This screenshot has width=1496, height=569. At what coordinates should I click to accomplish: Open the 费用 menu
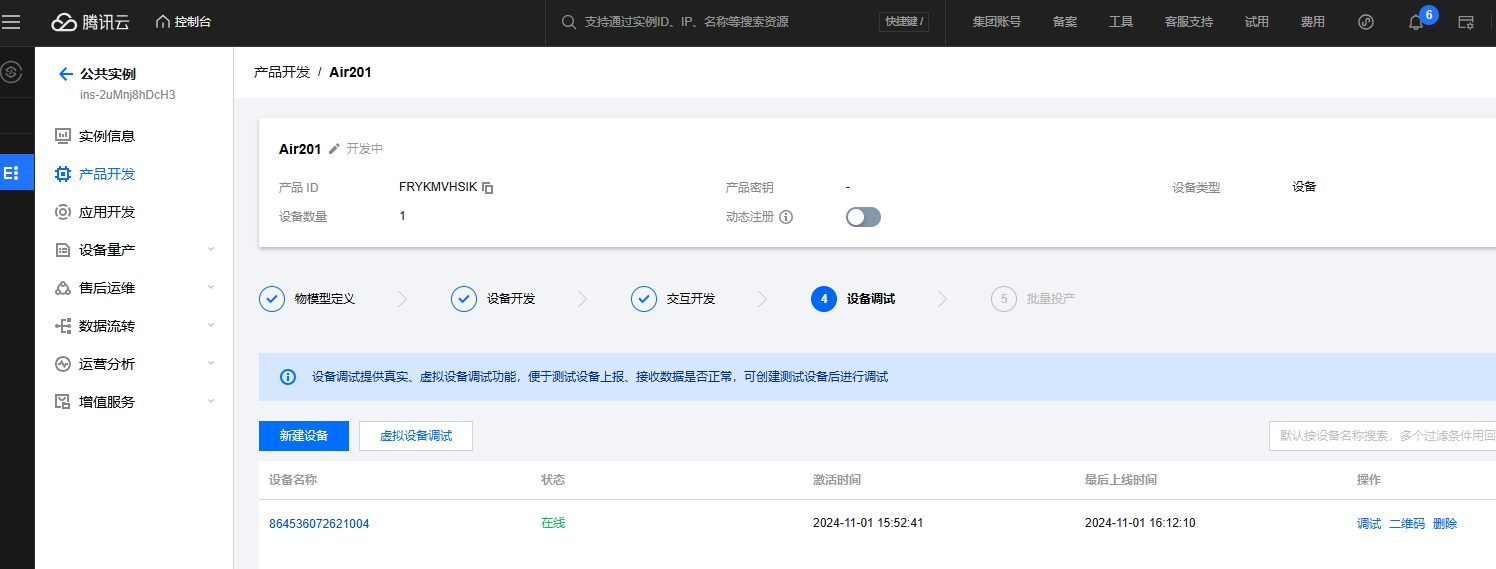click(1313, 22)
